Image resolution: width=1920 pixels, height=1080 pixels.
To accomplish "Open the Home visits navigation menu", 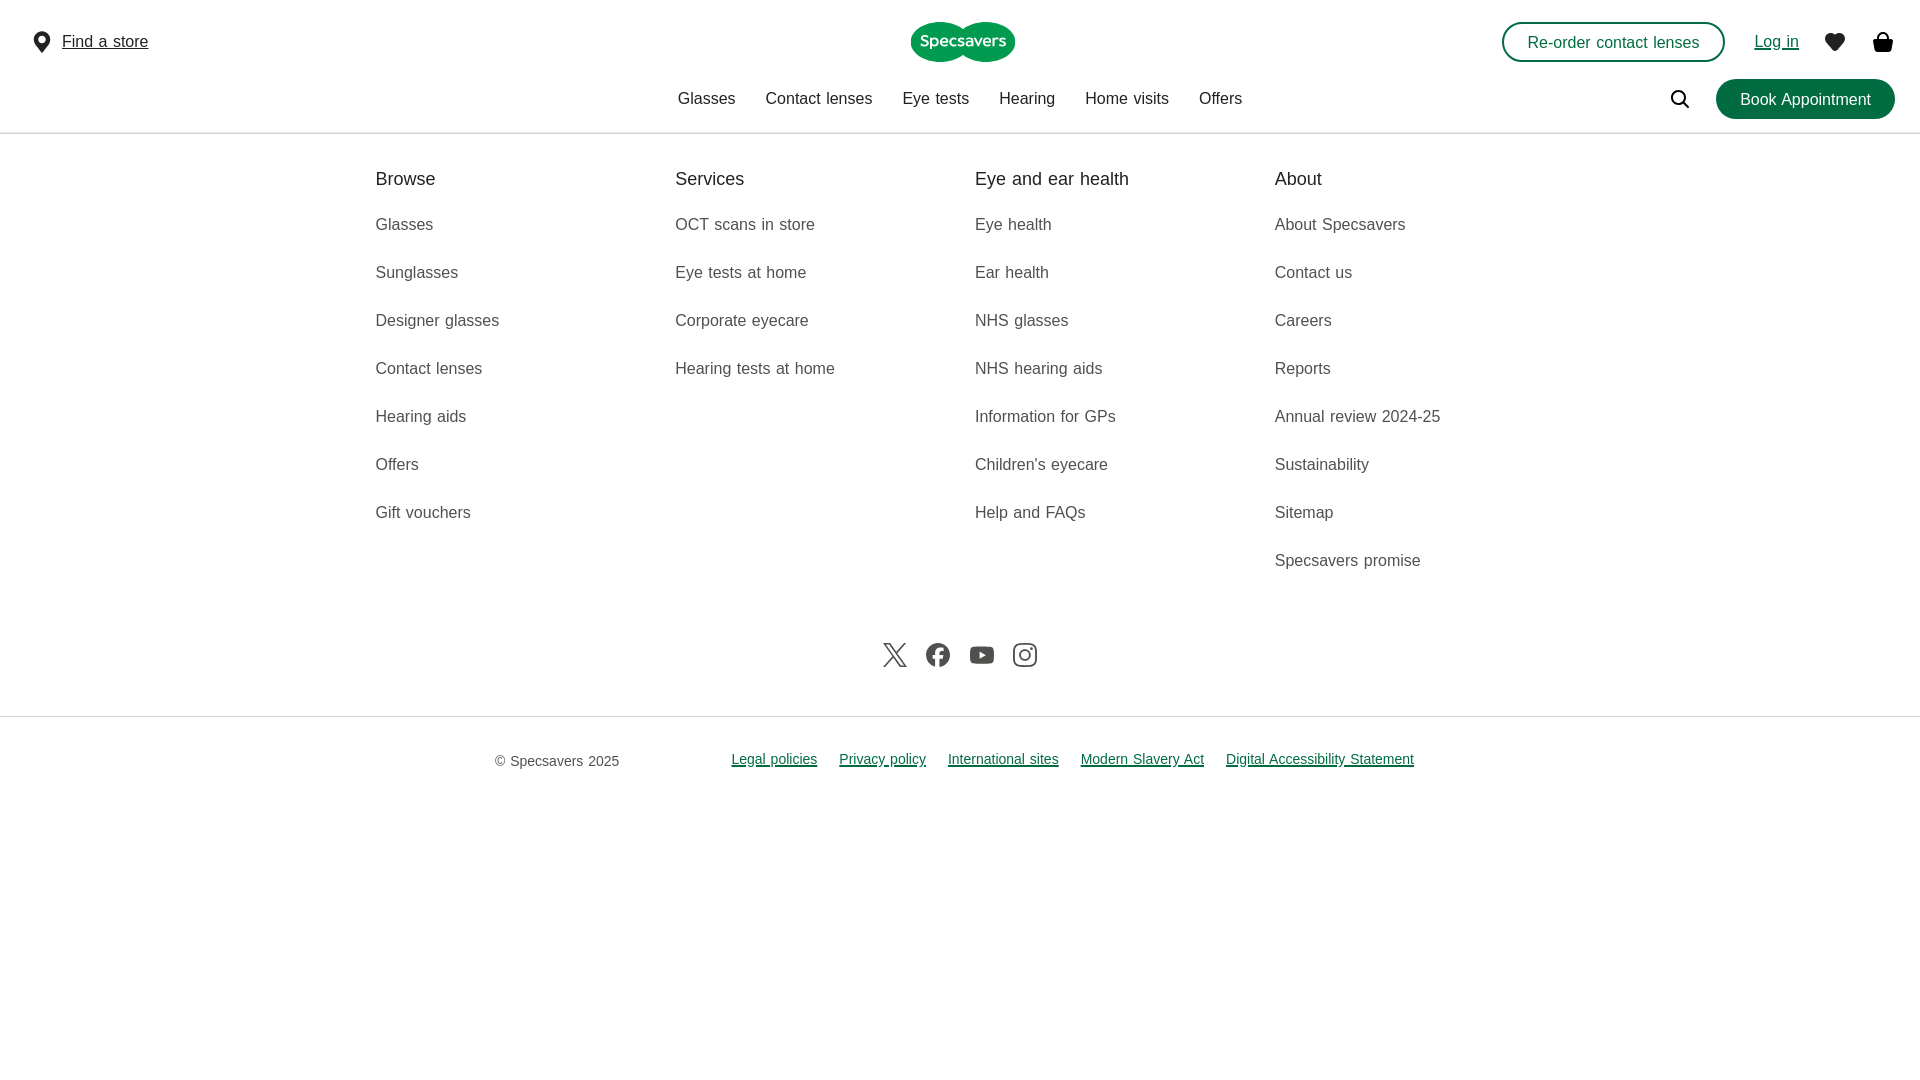I will point(1126,99).
